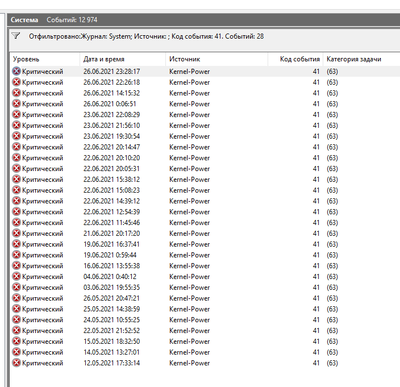400x387 pixels.
Task: Click the Система log title bar
Action: [204, 20]
